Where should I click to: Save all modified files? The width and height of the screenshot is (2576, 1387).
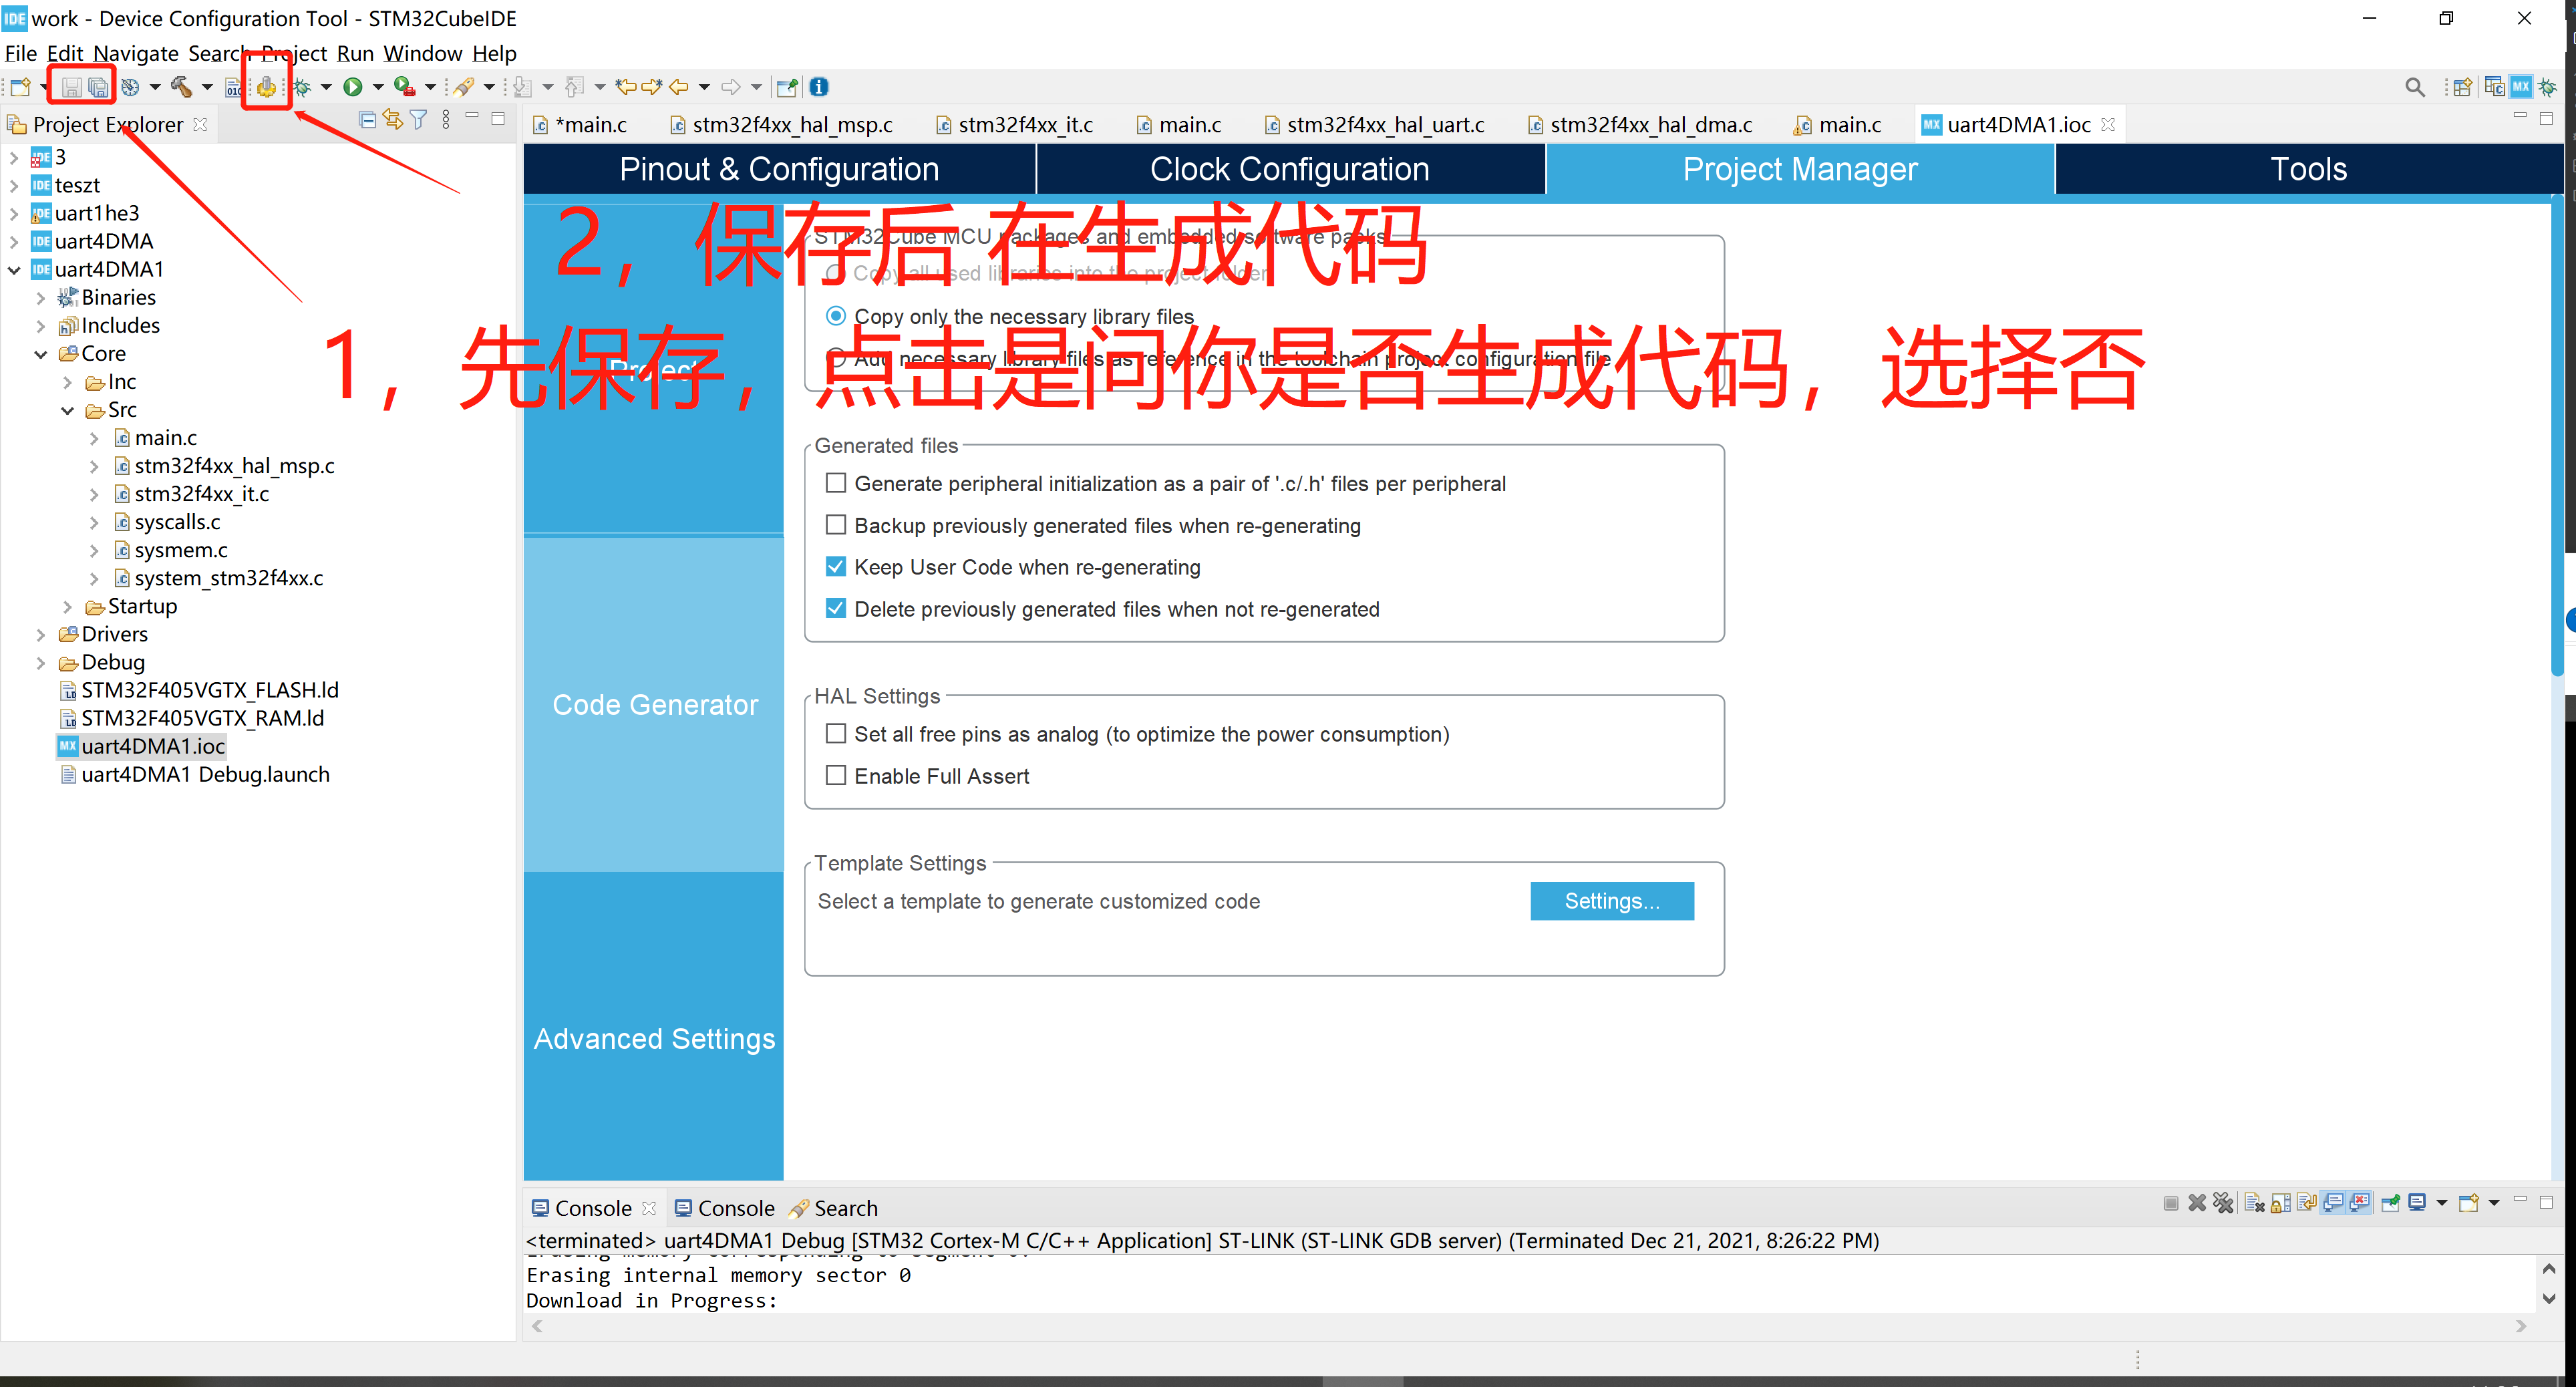pyautogui.click(x=97, y=86)
